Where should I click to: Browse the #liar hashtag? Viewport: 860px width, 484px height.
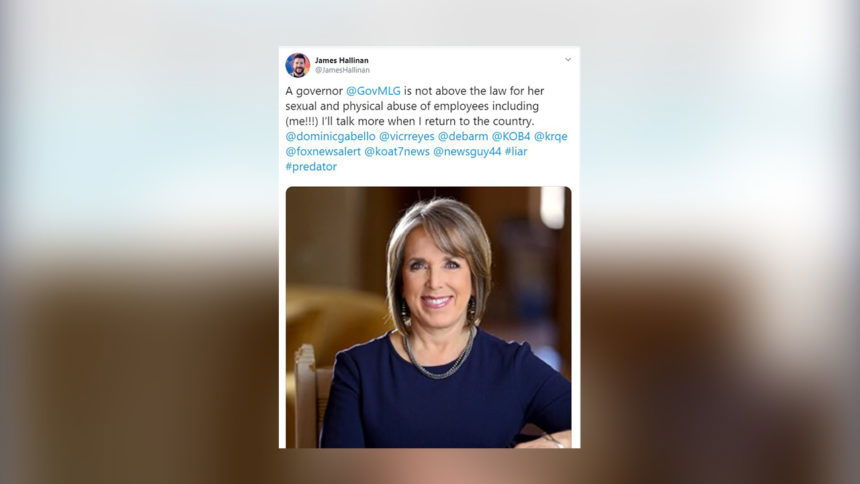(x=516, y=151)
